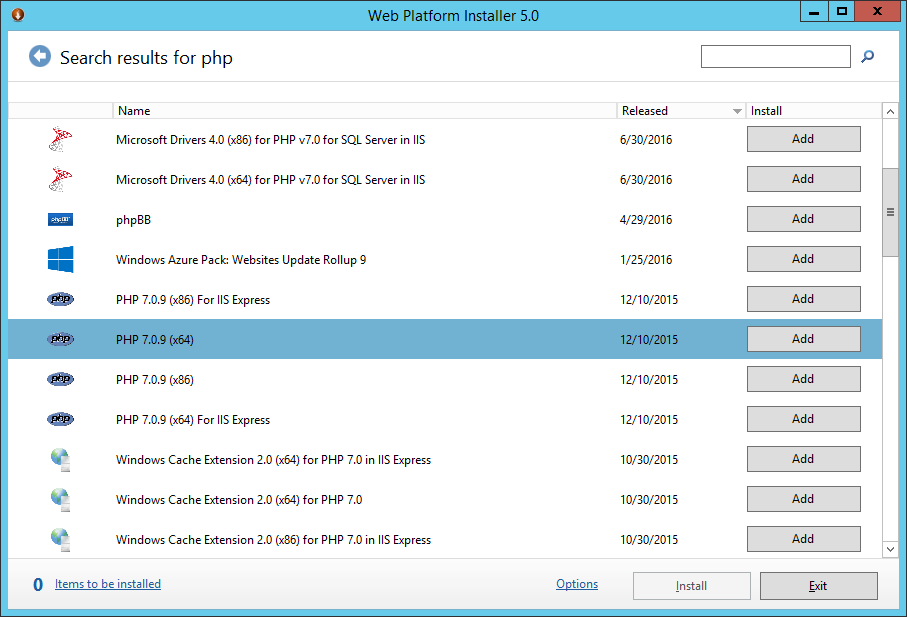The image size is (907, 617).
Task: Click the scrollbar up arrow
Action: pyautogui.click(x=890, y=111)
